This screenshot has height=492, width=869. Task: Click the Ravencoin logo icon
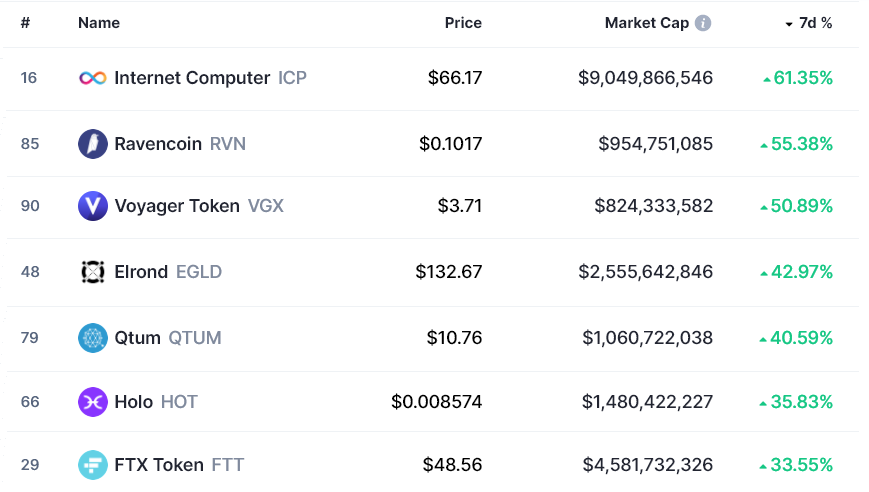(93, 144)
